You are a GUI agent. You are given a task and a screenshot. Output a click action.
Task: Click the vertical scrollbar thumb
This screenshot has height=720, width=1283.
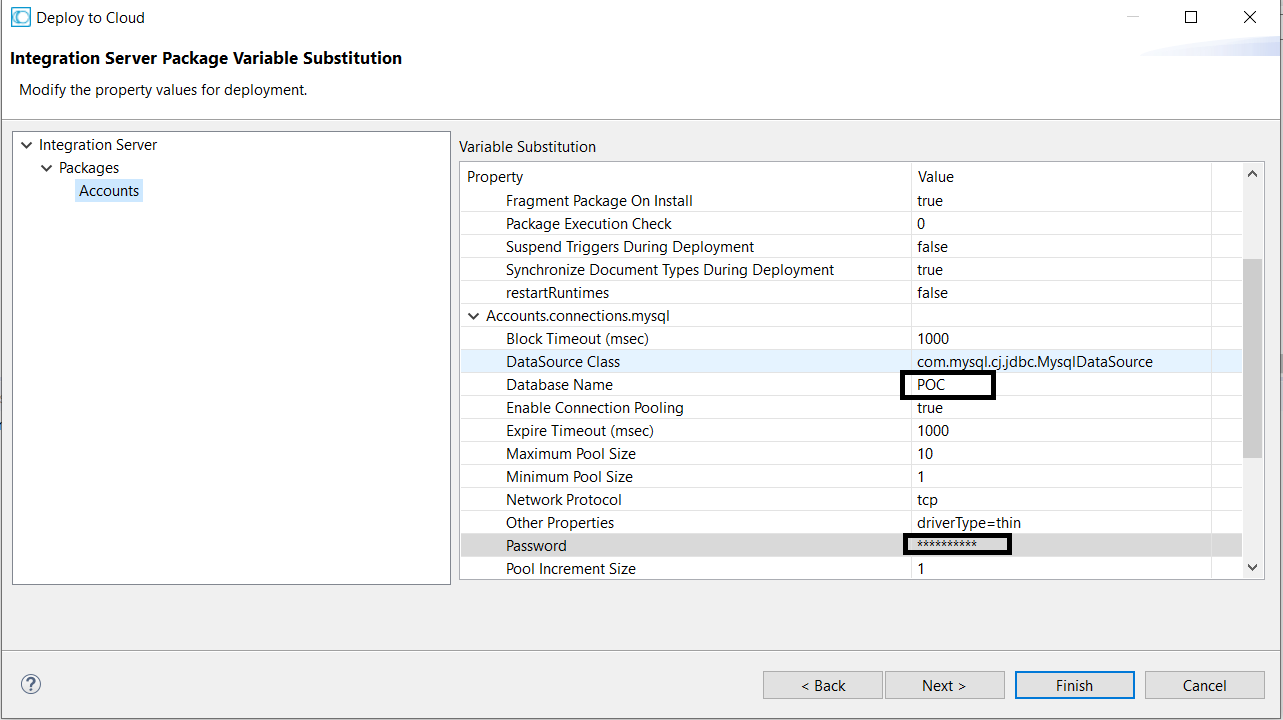point(1252,358)
